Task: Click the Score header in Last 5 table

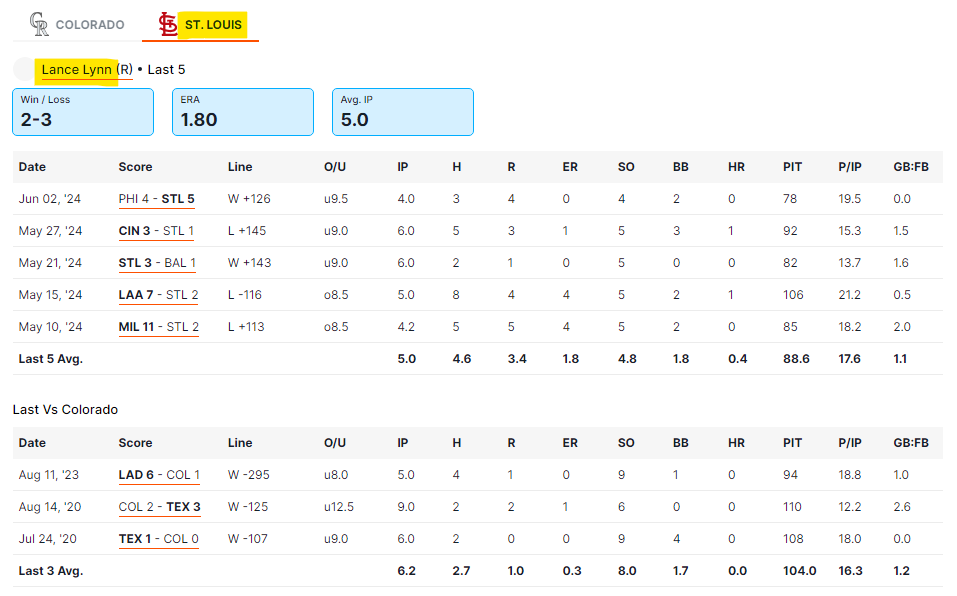Action: tap(135, 167)
